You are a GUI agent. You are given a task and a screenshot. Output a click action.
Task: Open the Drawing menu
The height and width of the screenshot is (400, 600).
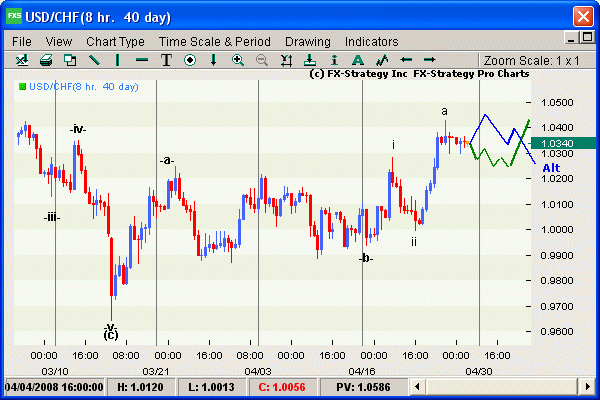pyautogui.click(x=308, y=41)
